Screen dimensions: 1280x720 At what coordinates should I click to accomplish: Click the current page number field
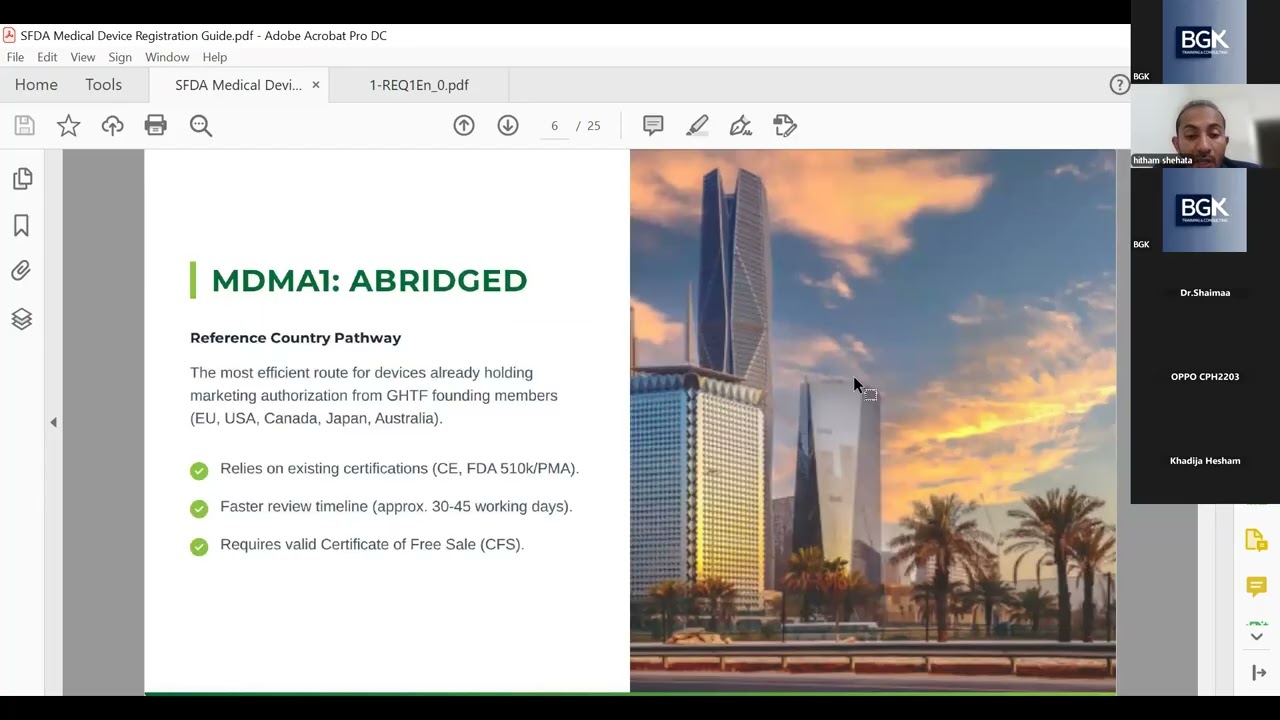[554, 126]
